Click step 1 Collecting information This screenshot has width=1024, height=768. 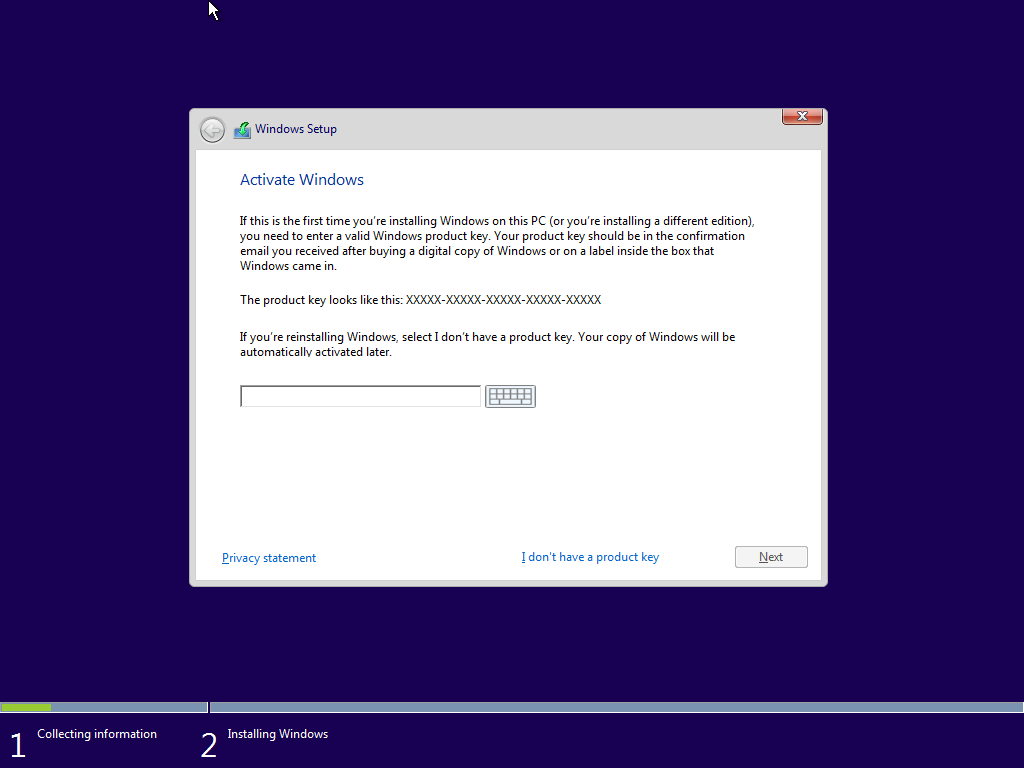point(97,734)
